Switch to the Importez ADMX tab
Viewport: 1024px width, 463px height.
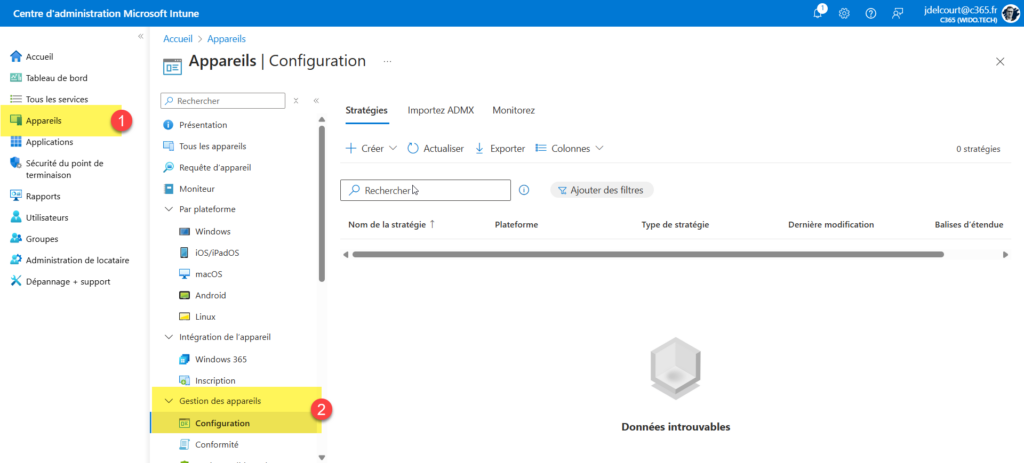pos(440,110)
